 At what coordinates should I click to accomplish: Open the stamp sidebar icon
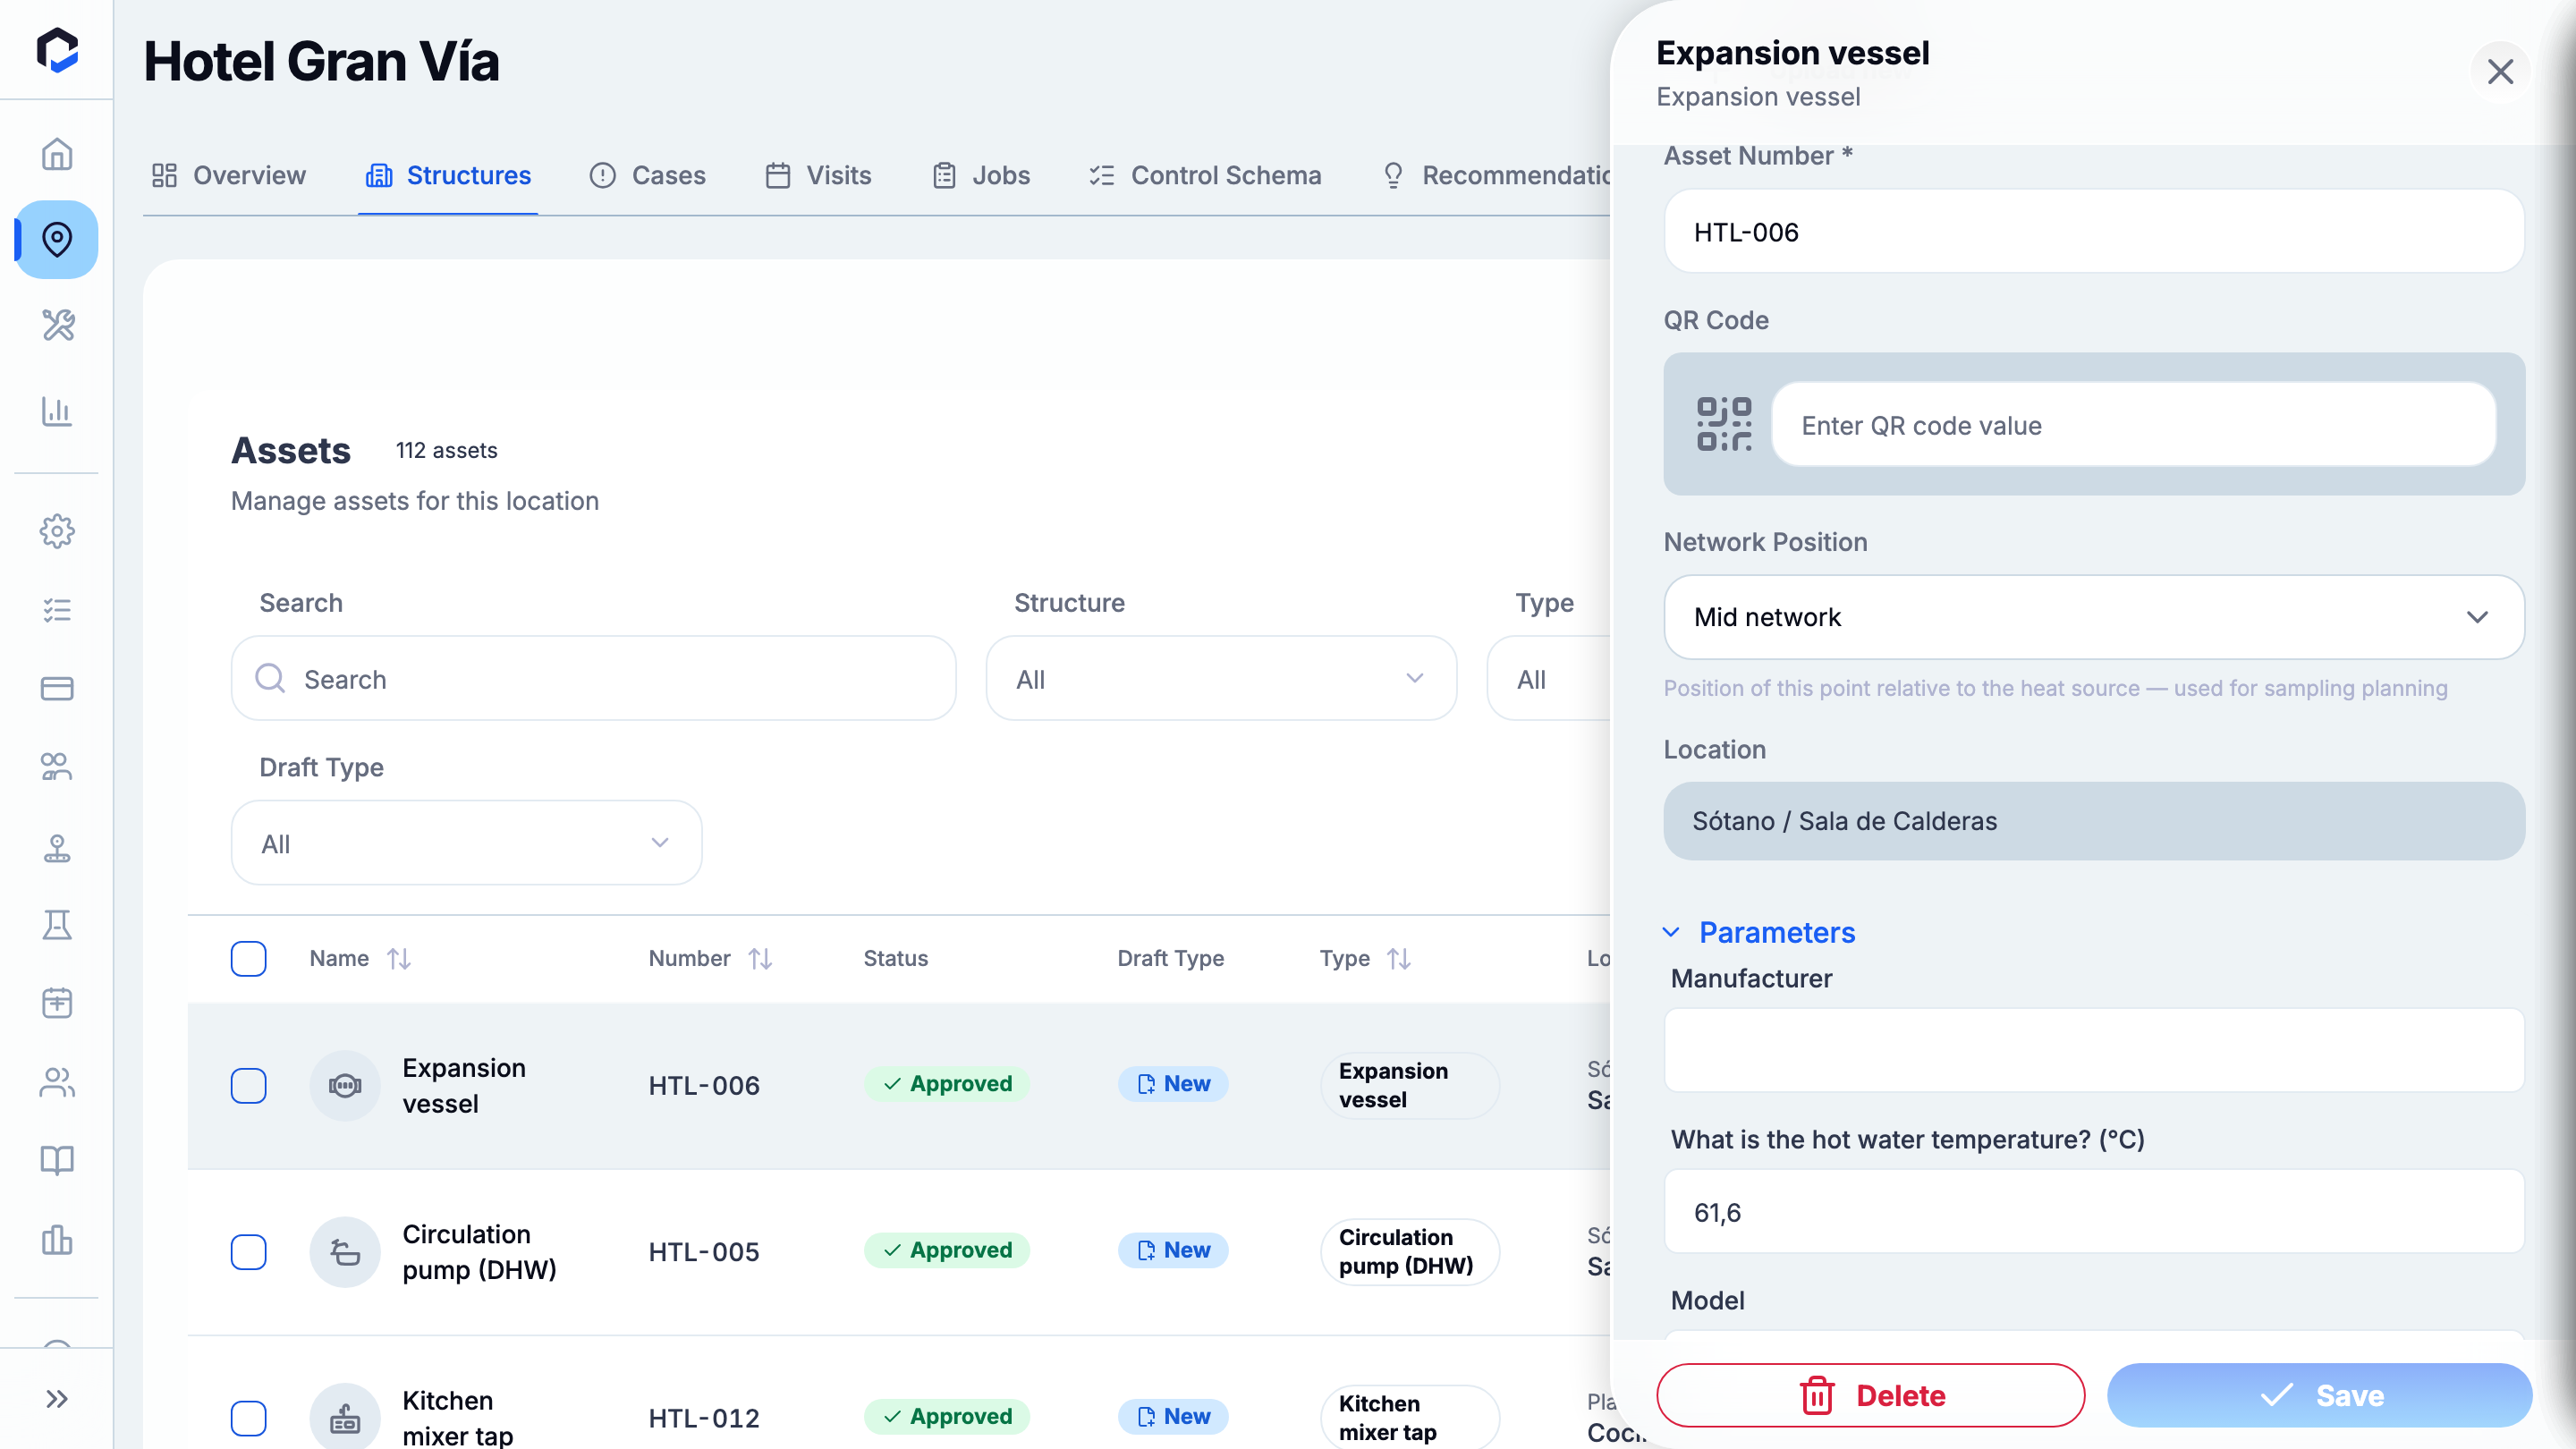point(57,847)
